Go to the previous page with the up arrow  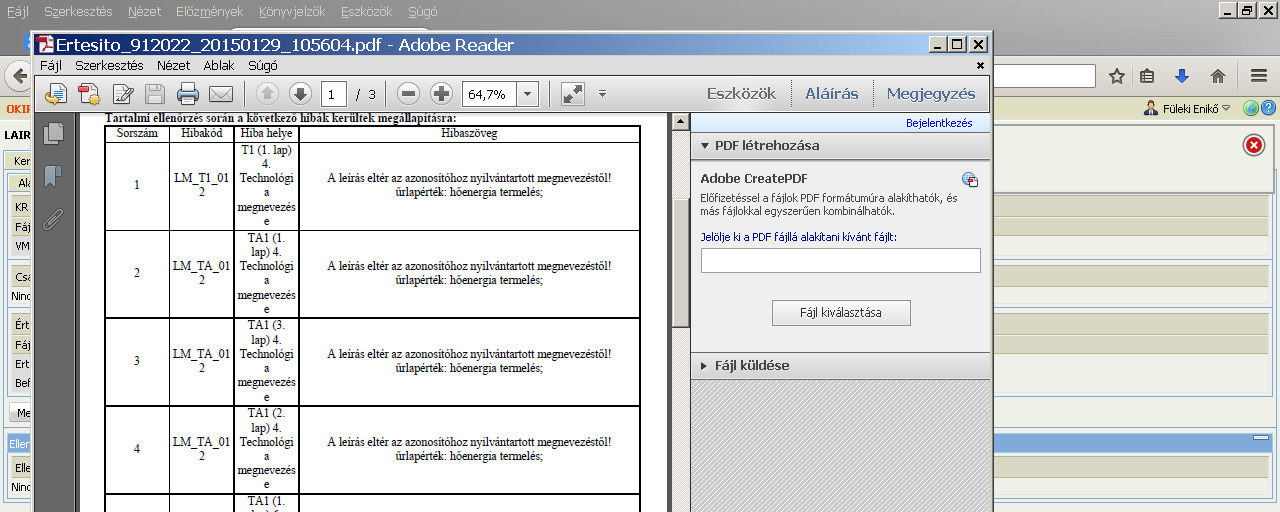267,94
